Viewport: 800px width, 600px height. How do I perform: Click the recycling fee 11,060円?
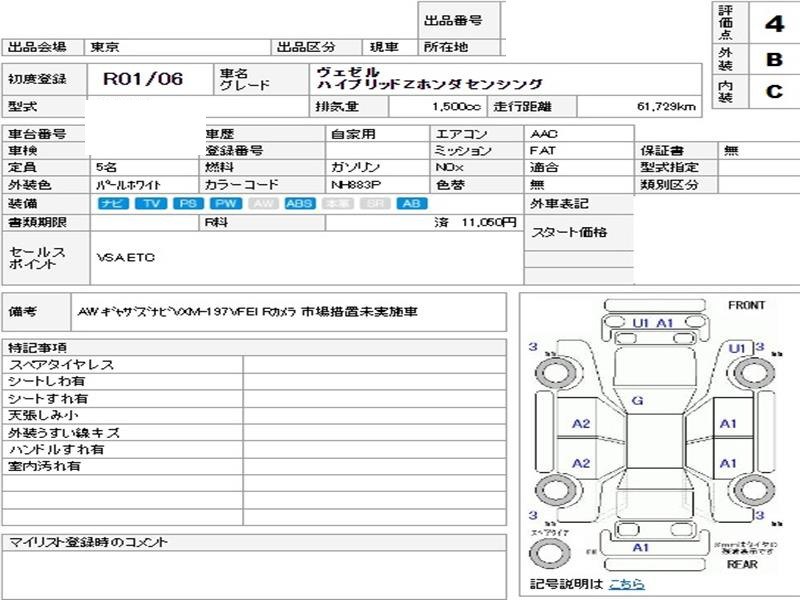click(489, 222)
